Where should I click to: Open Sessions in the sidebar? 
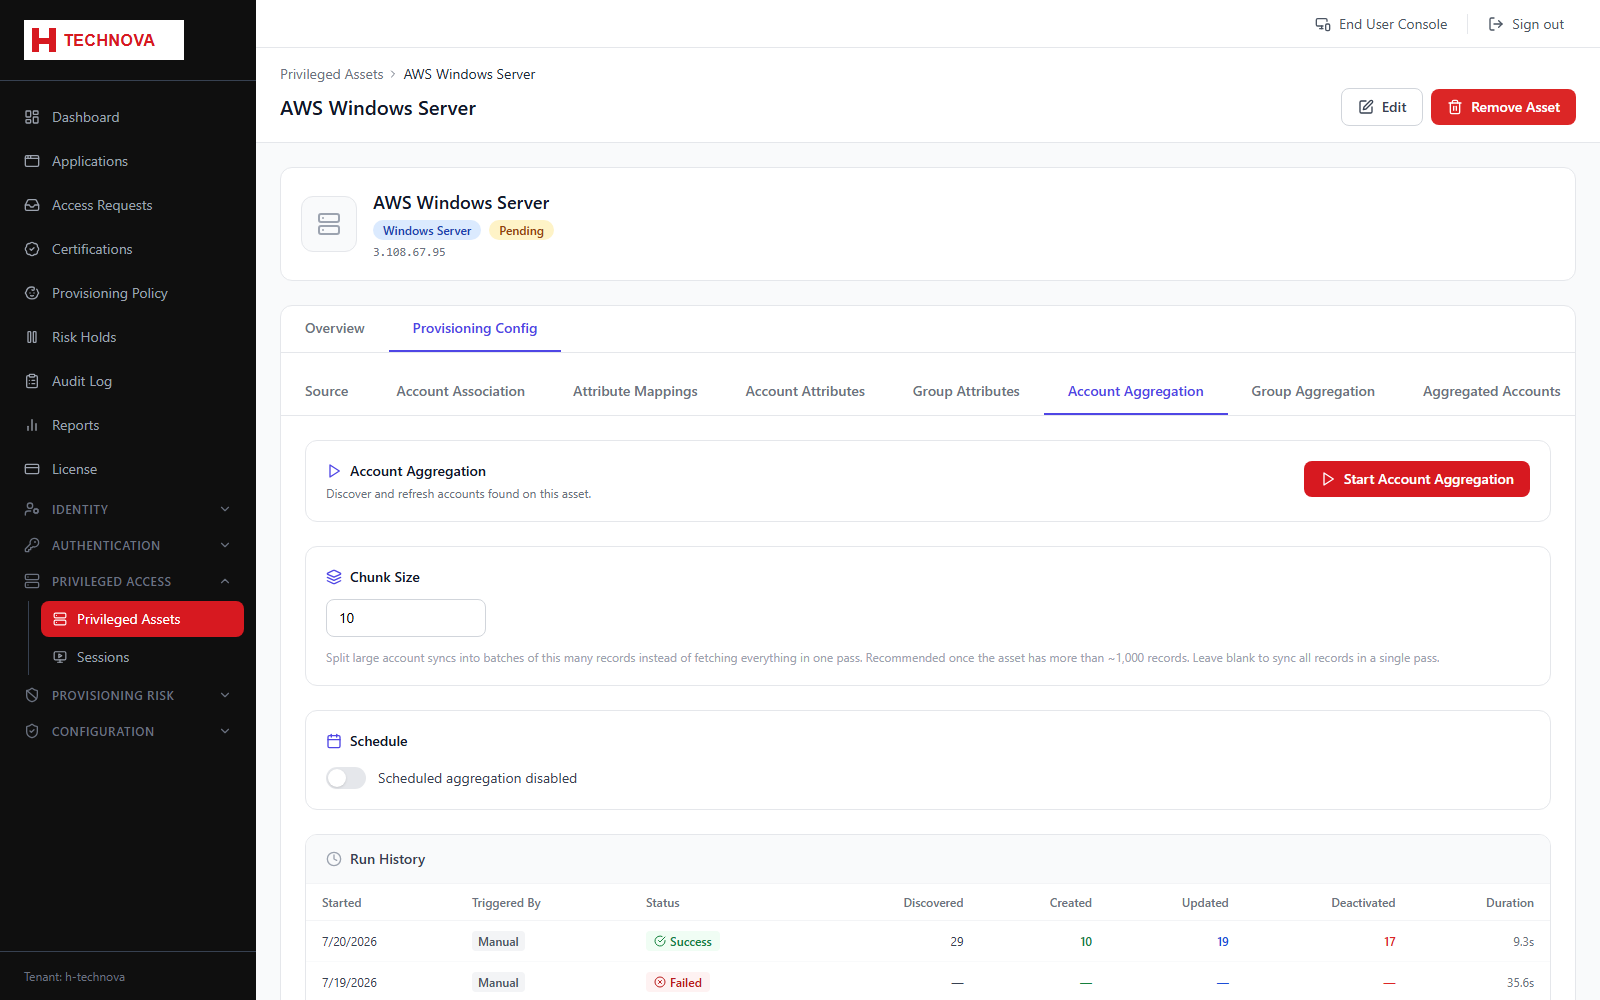click(142, 657)
